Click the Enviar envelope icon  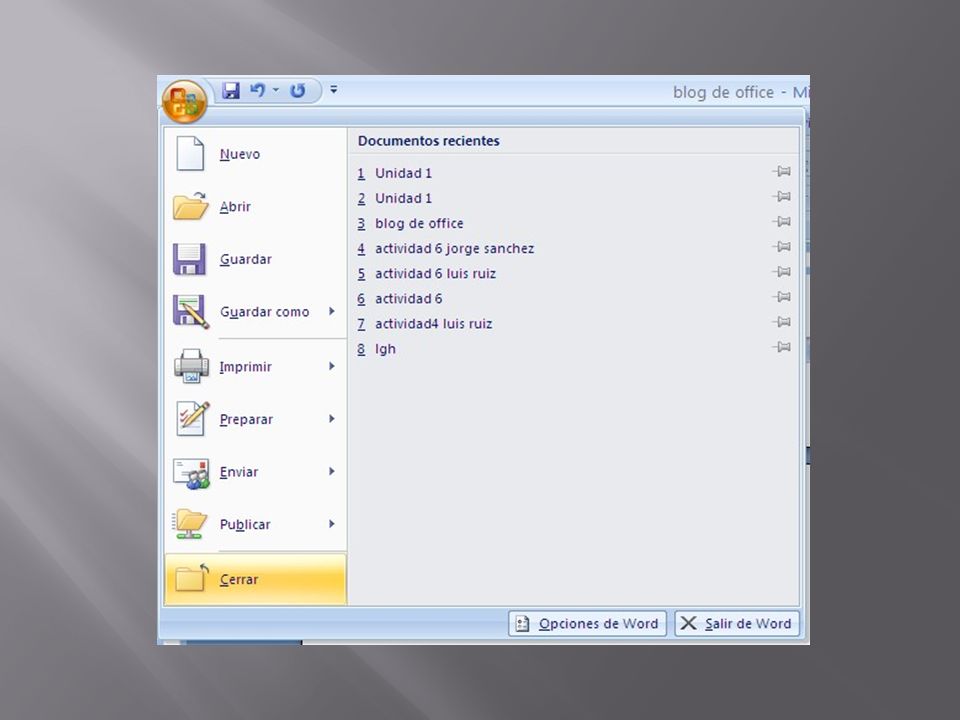[191, 473]
